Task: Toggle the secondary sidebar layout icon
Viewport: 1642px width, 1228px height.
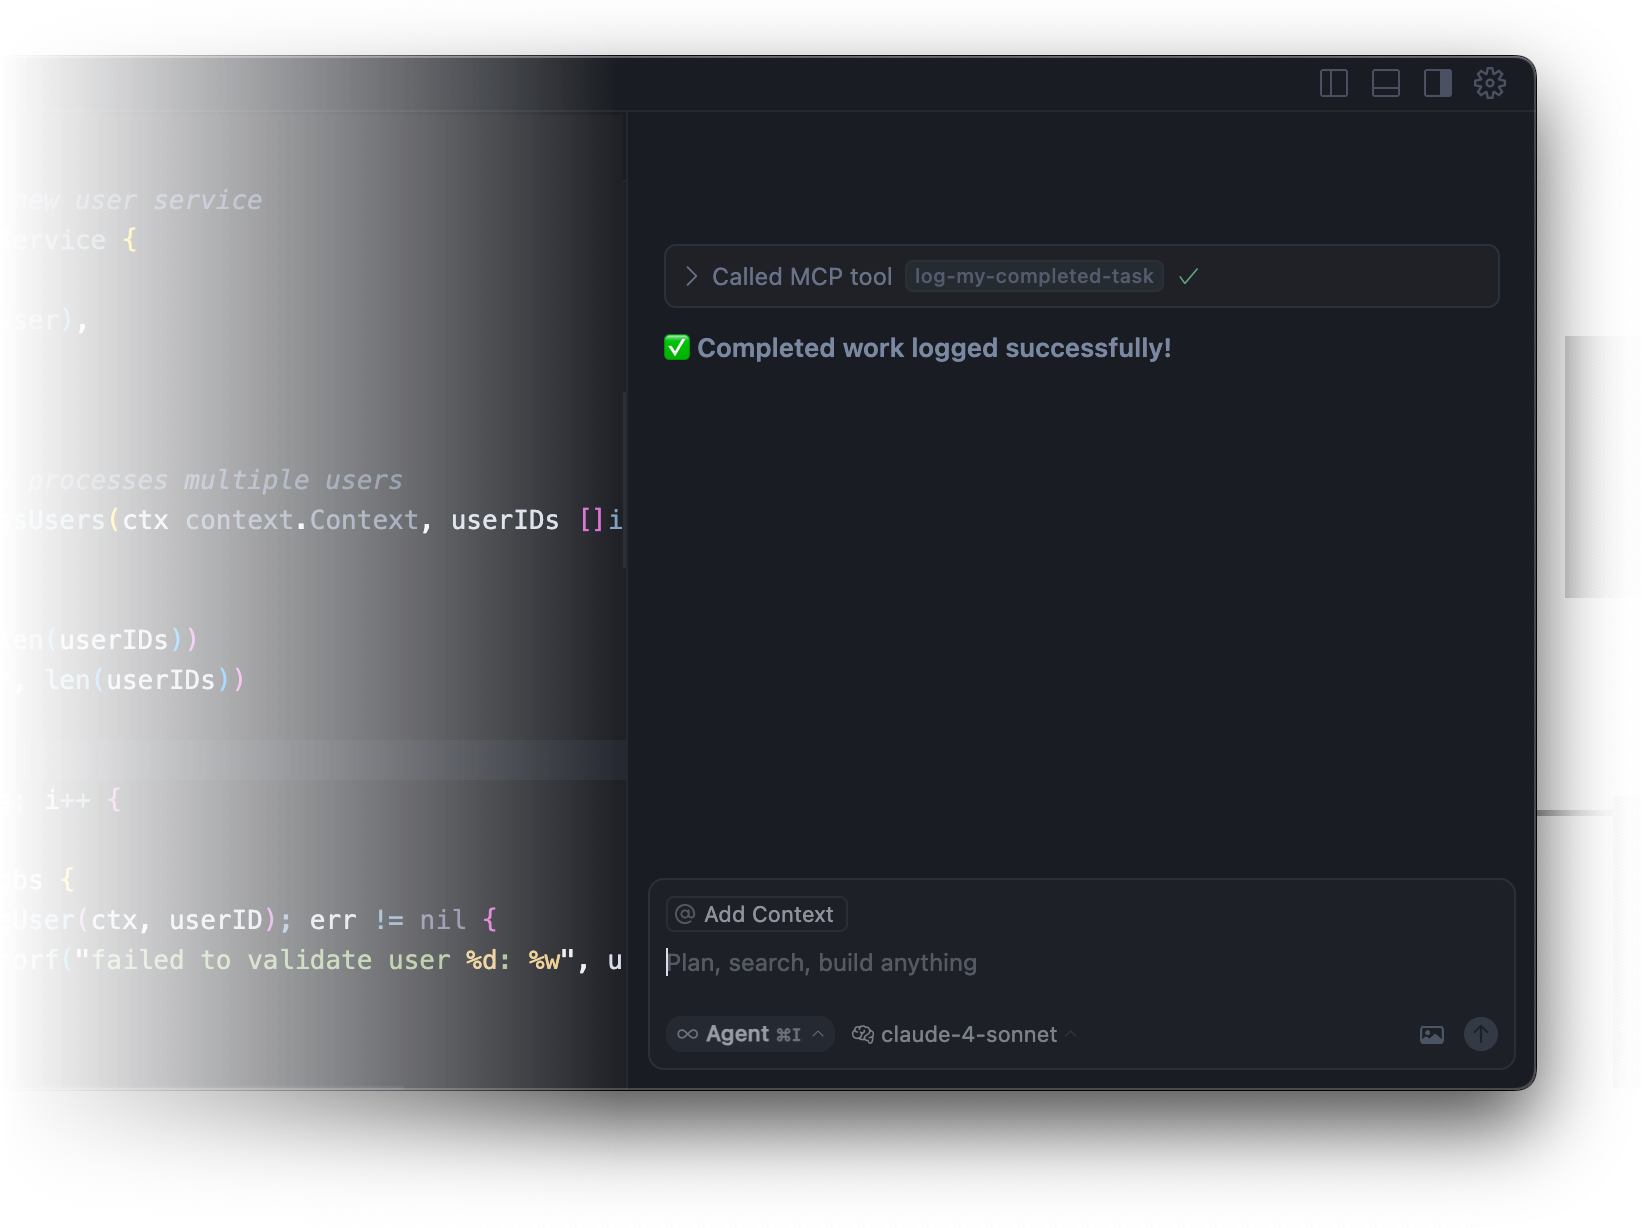Action: click(1438, 83)
